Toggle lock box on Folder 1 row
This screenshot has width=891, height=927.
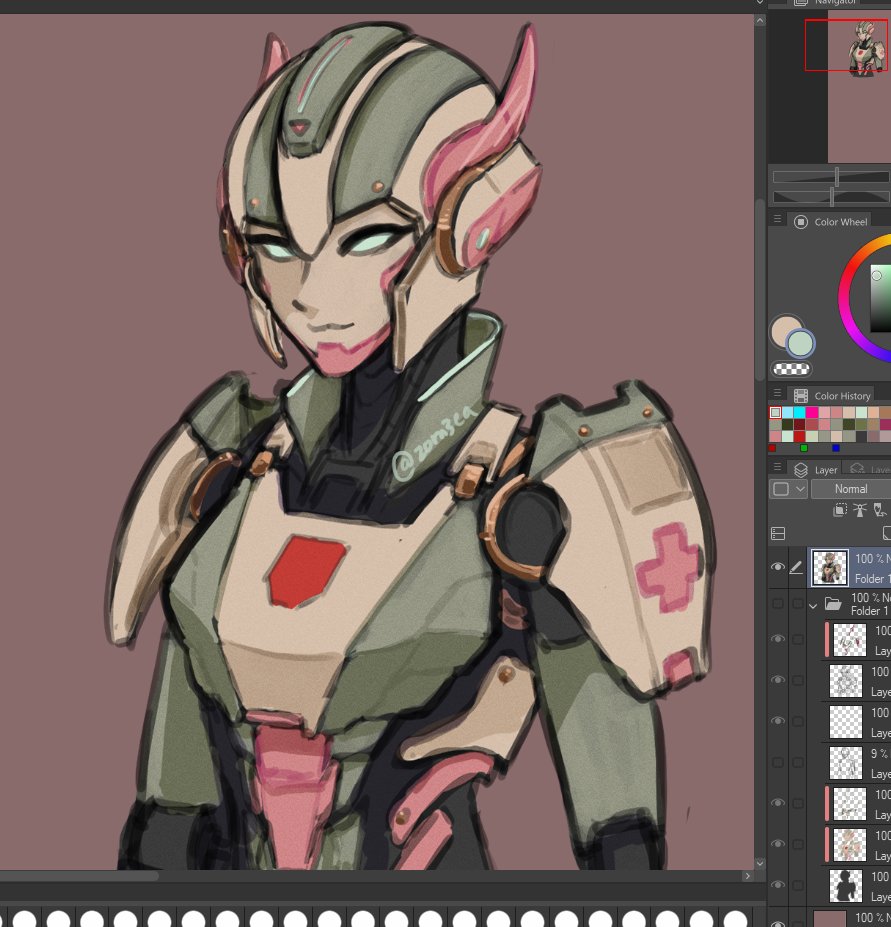tap(798, 604)
